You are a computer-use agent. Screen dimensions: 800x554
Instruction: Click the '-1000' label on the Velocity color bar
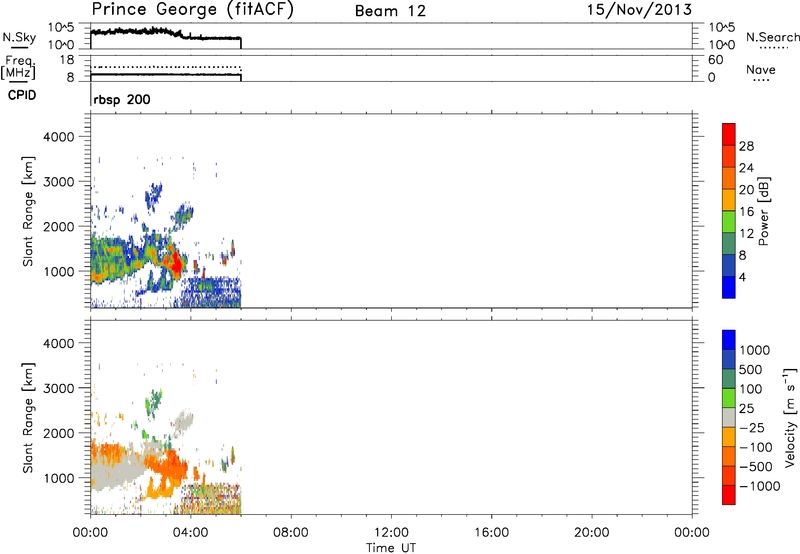click(x=760, y=486)
